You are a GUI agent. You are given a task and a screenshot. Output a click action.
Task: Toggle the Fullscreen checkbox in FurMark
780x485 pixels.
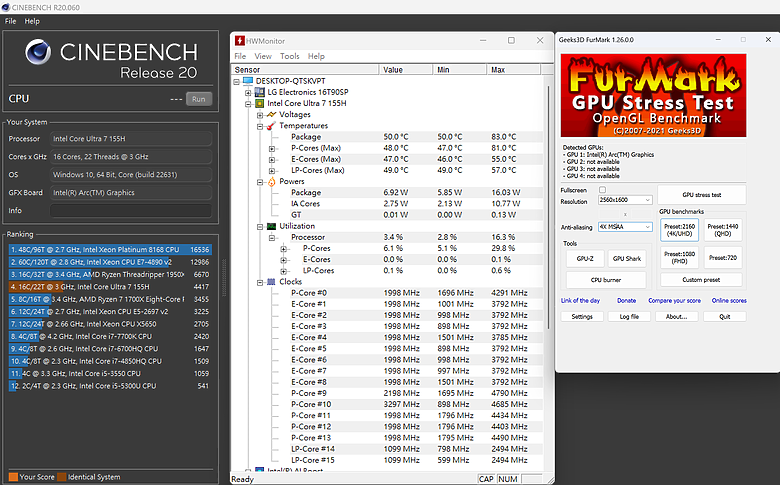[602, 190]
